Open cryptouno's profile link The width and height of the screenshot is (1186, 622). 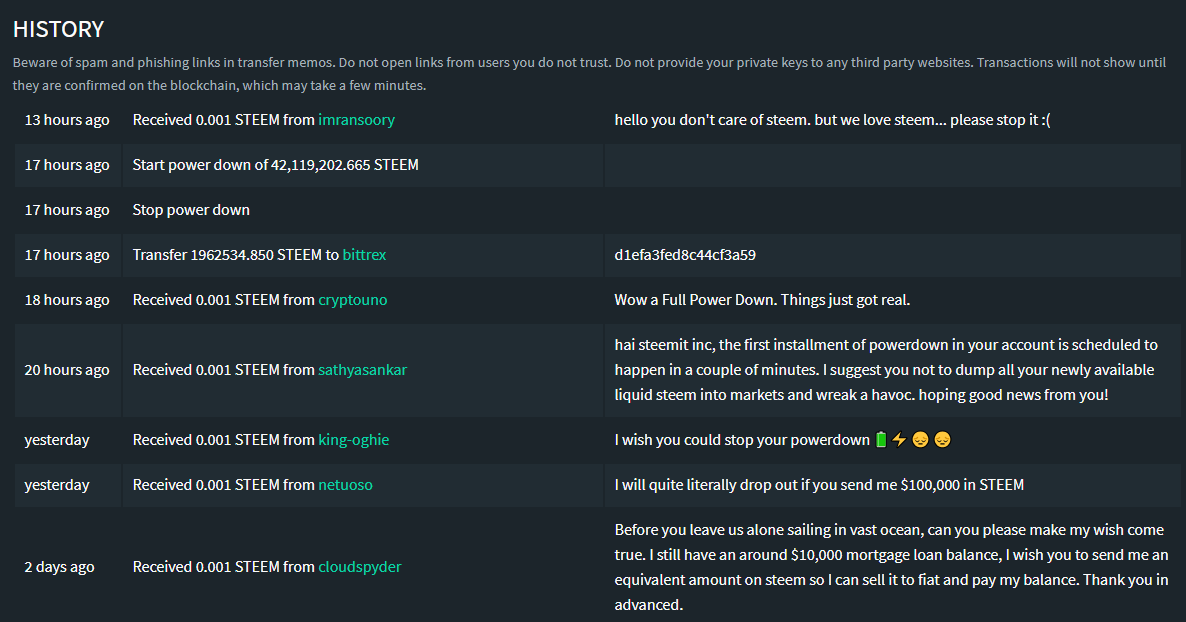352,300
